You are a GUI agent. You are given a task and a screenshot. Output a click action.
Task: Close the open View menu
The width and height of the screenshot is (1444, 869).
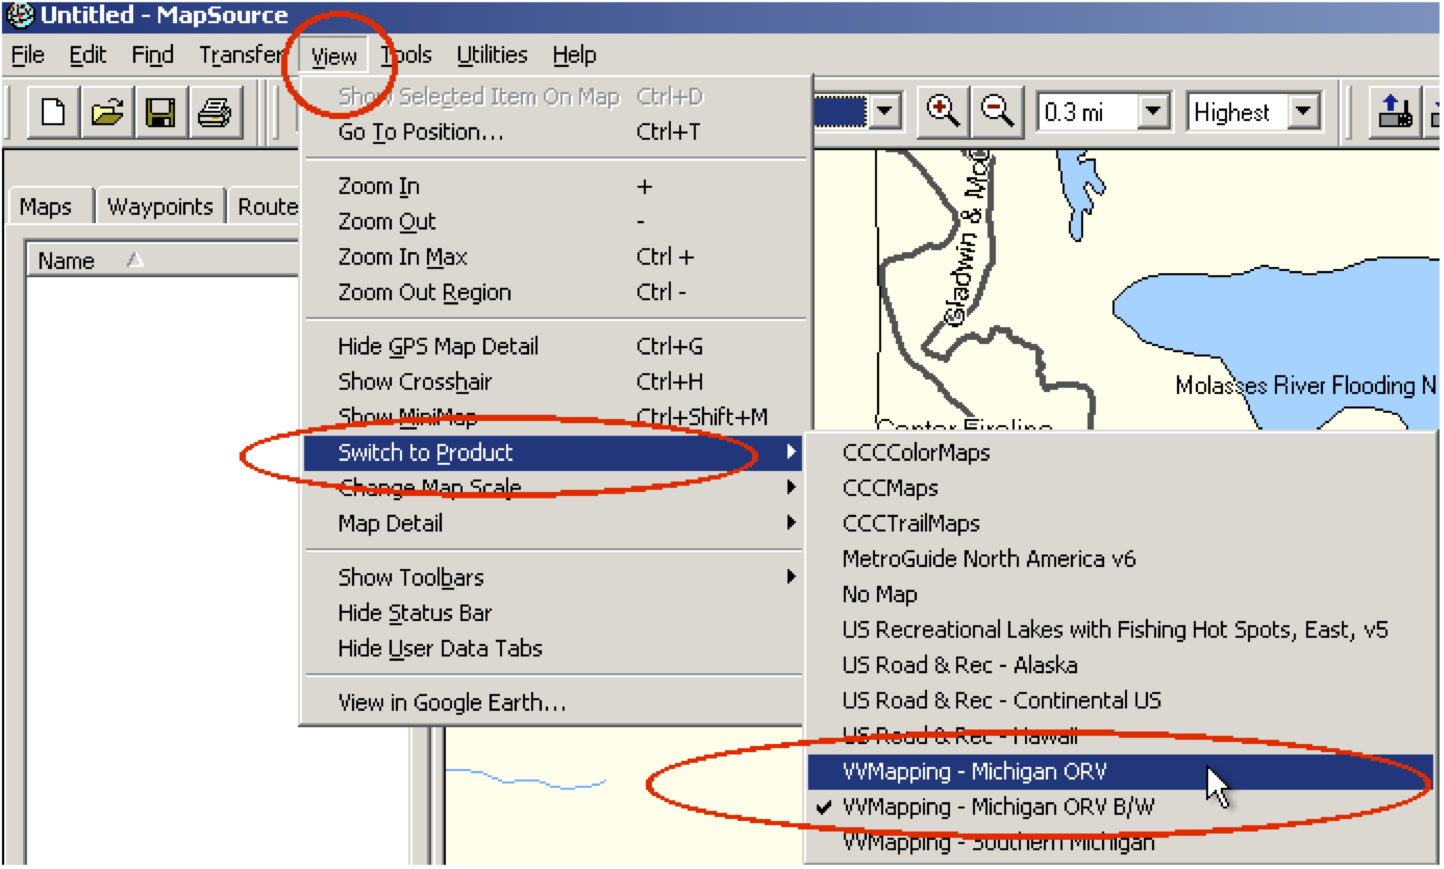point(334,56)
